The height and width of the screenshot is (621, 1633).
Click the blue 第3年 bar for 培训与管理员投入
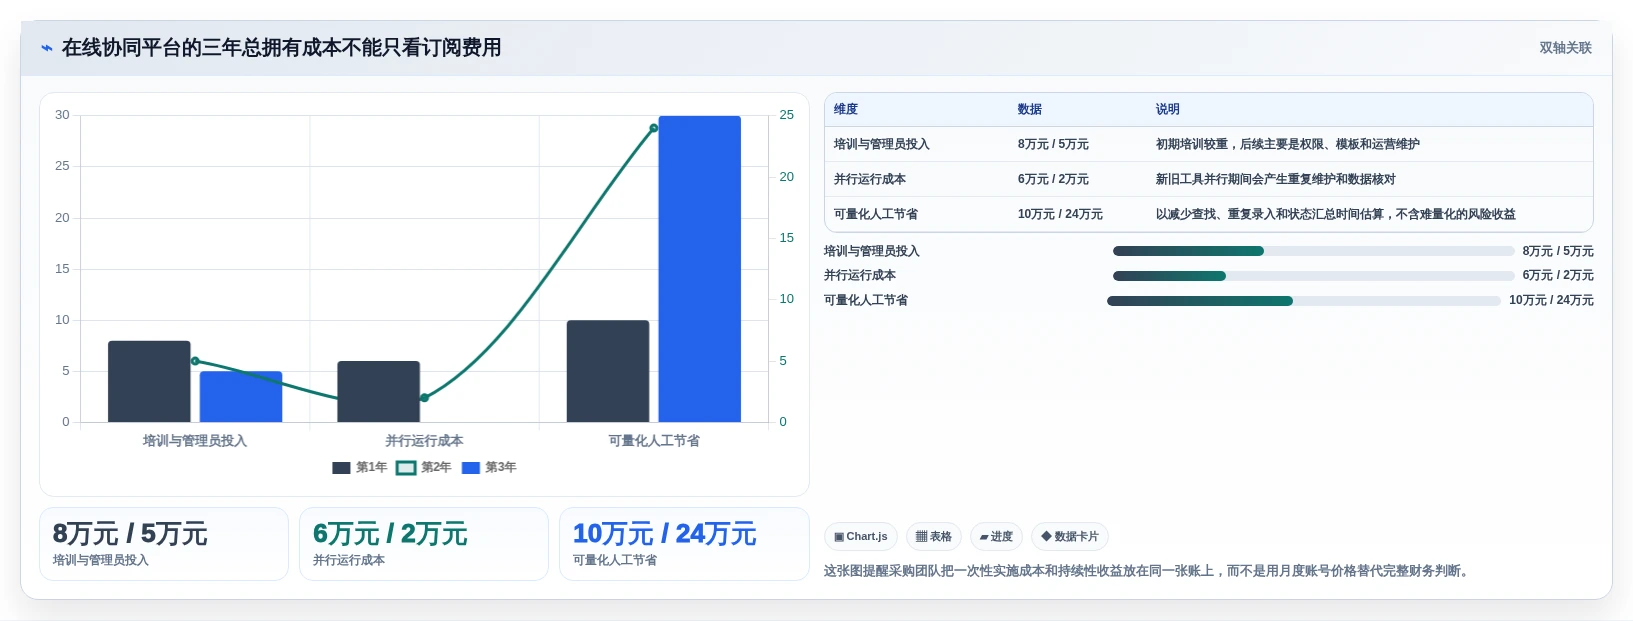241,397
